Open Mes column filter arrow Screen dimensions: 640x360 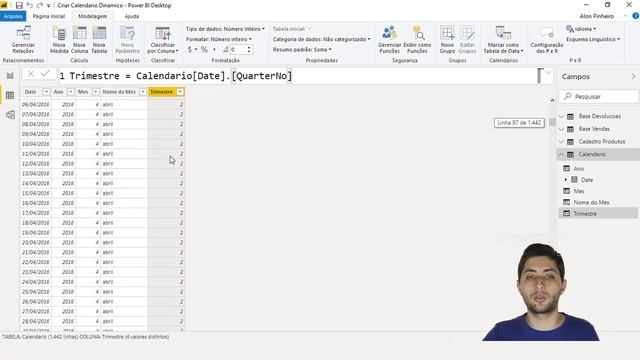point(96,92)
